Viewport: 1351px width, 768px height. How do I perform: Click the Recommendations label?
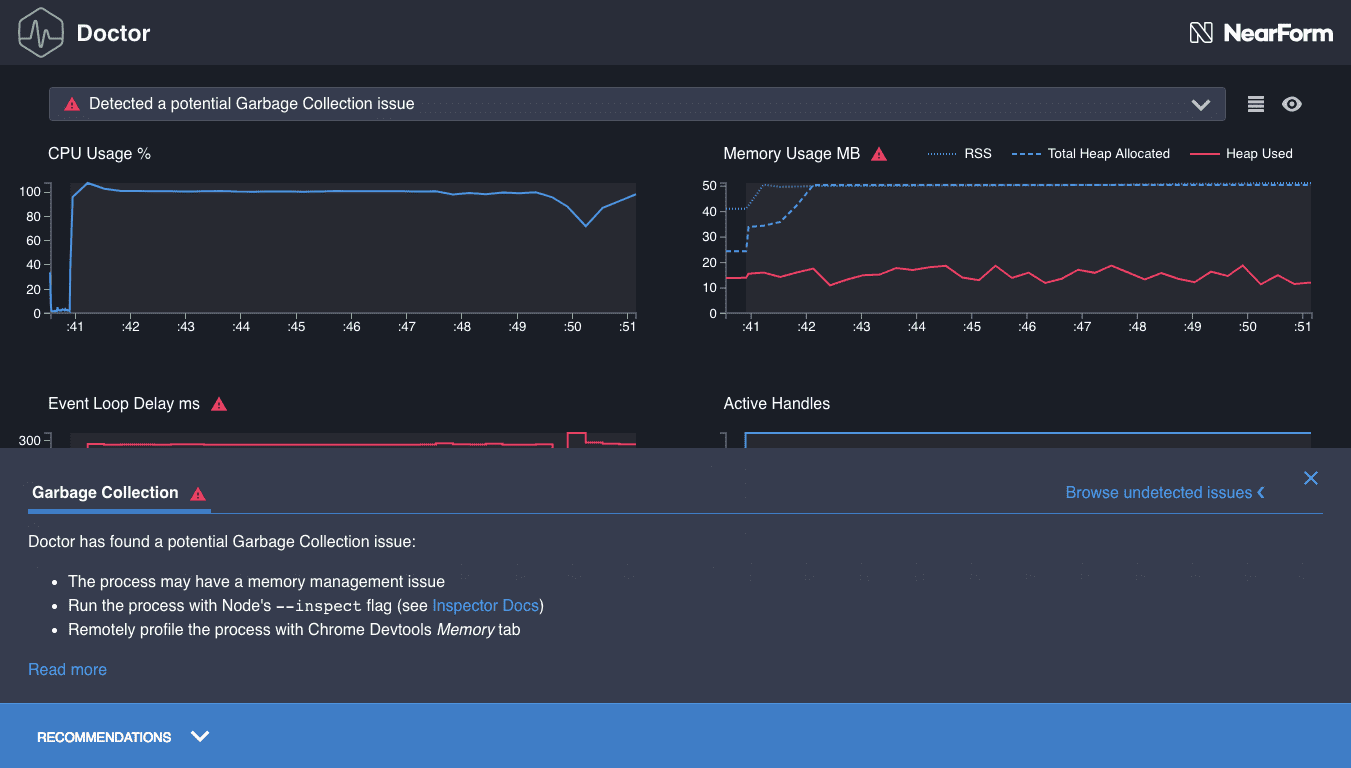104,737
